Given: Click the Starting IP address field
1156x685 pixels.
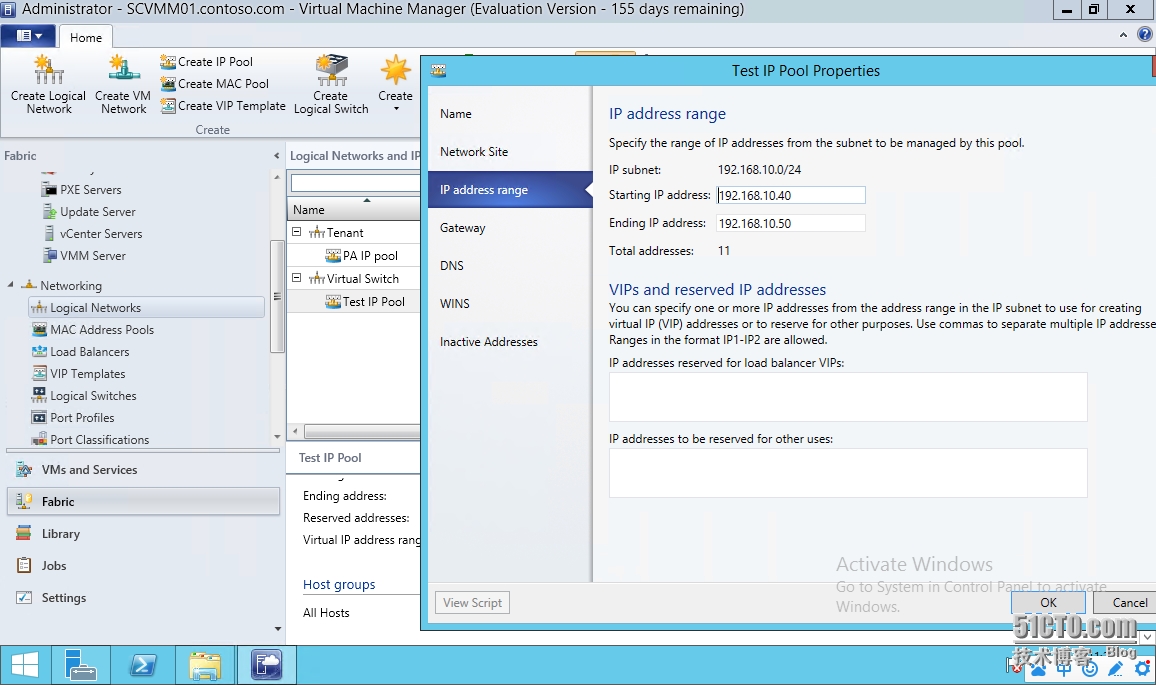Looking at the screenshot, I should point(790,195).
